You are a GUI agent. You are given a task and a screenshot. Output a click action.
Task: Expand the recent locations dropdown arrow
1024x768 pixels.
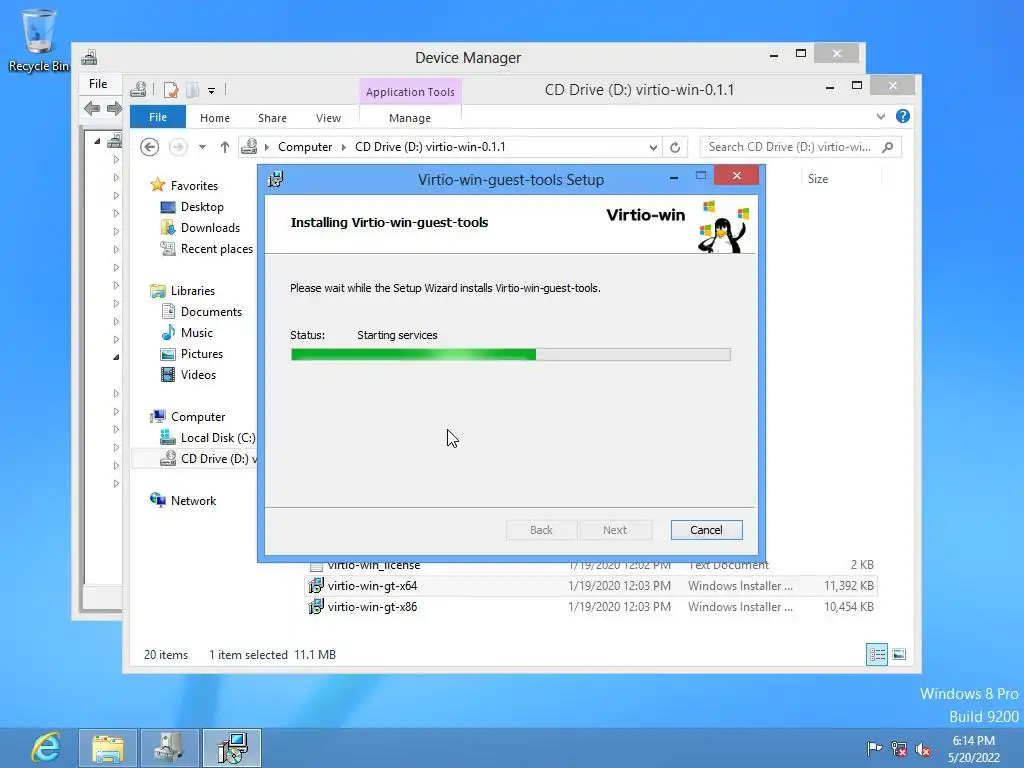click(x=202, y=147)
